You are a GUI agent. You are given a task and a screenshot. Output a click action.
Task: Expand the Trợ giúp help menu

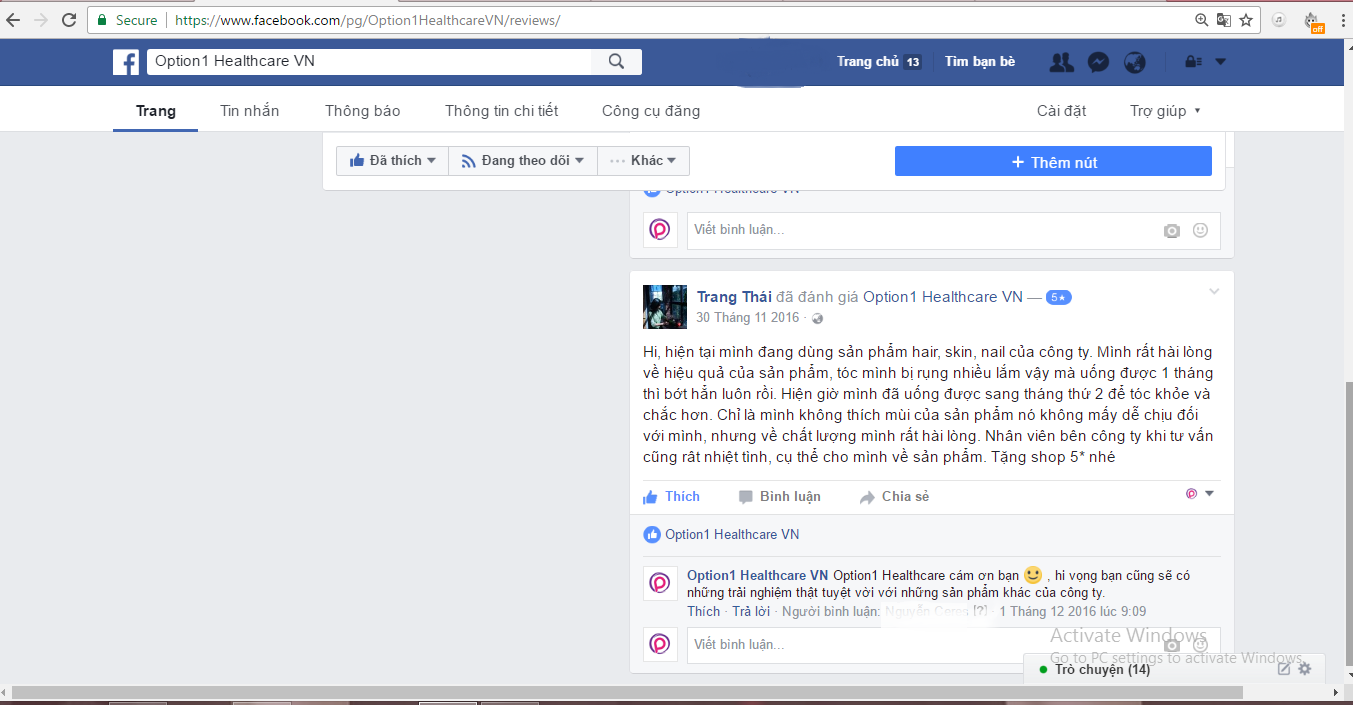(1165, 111)
